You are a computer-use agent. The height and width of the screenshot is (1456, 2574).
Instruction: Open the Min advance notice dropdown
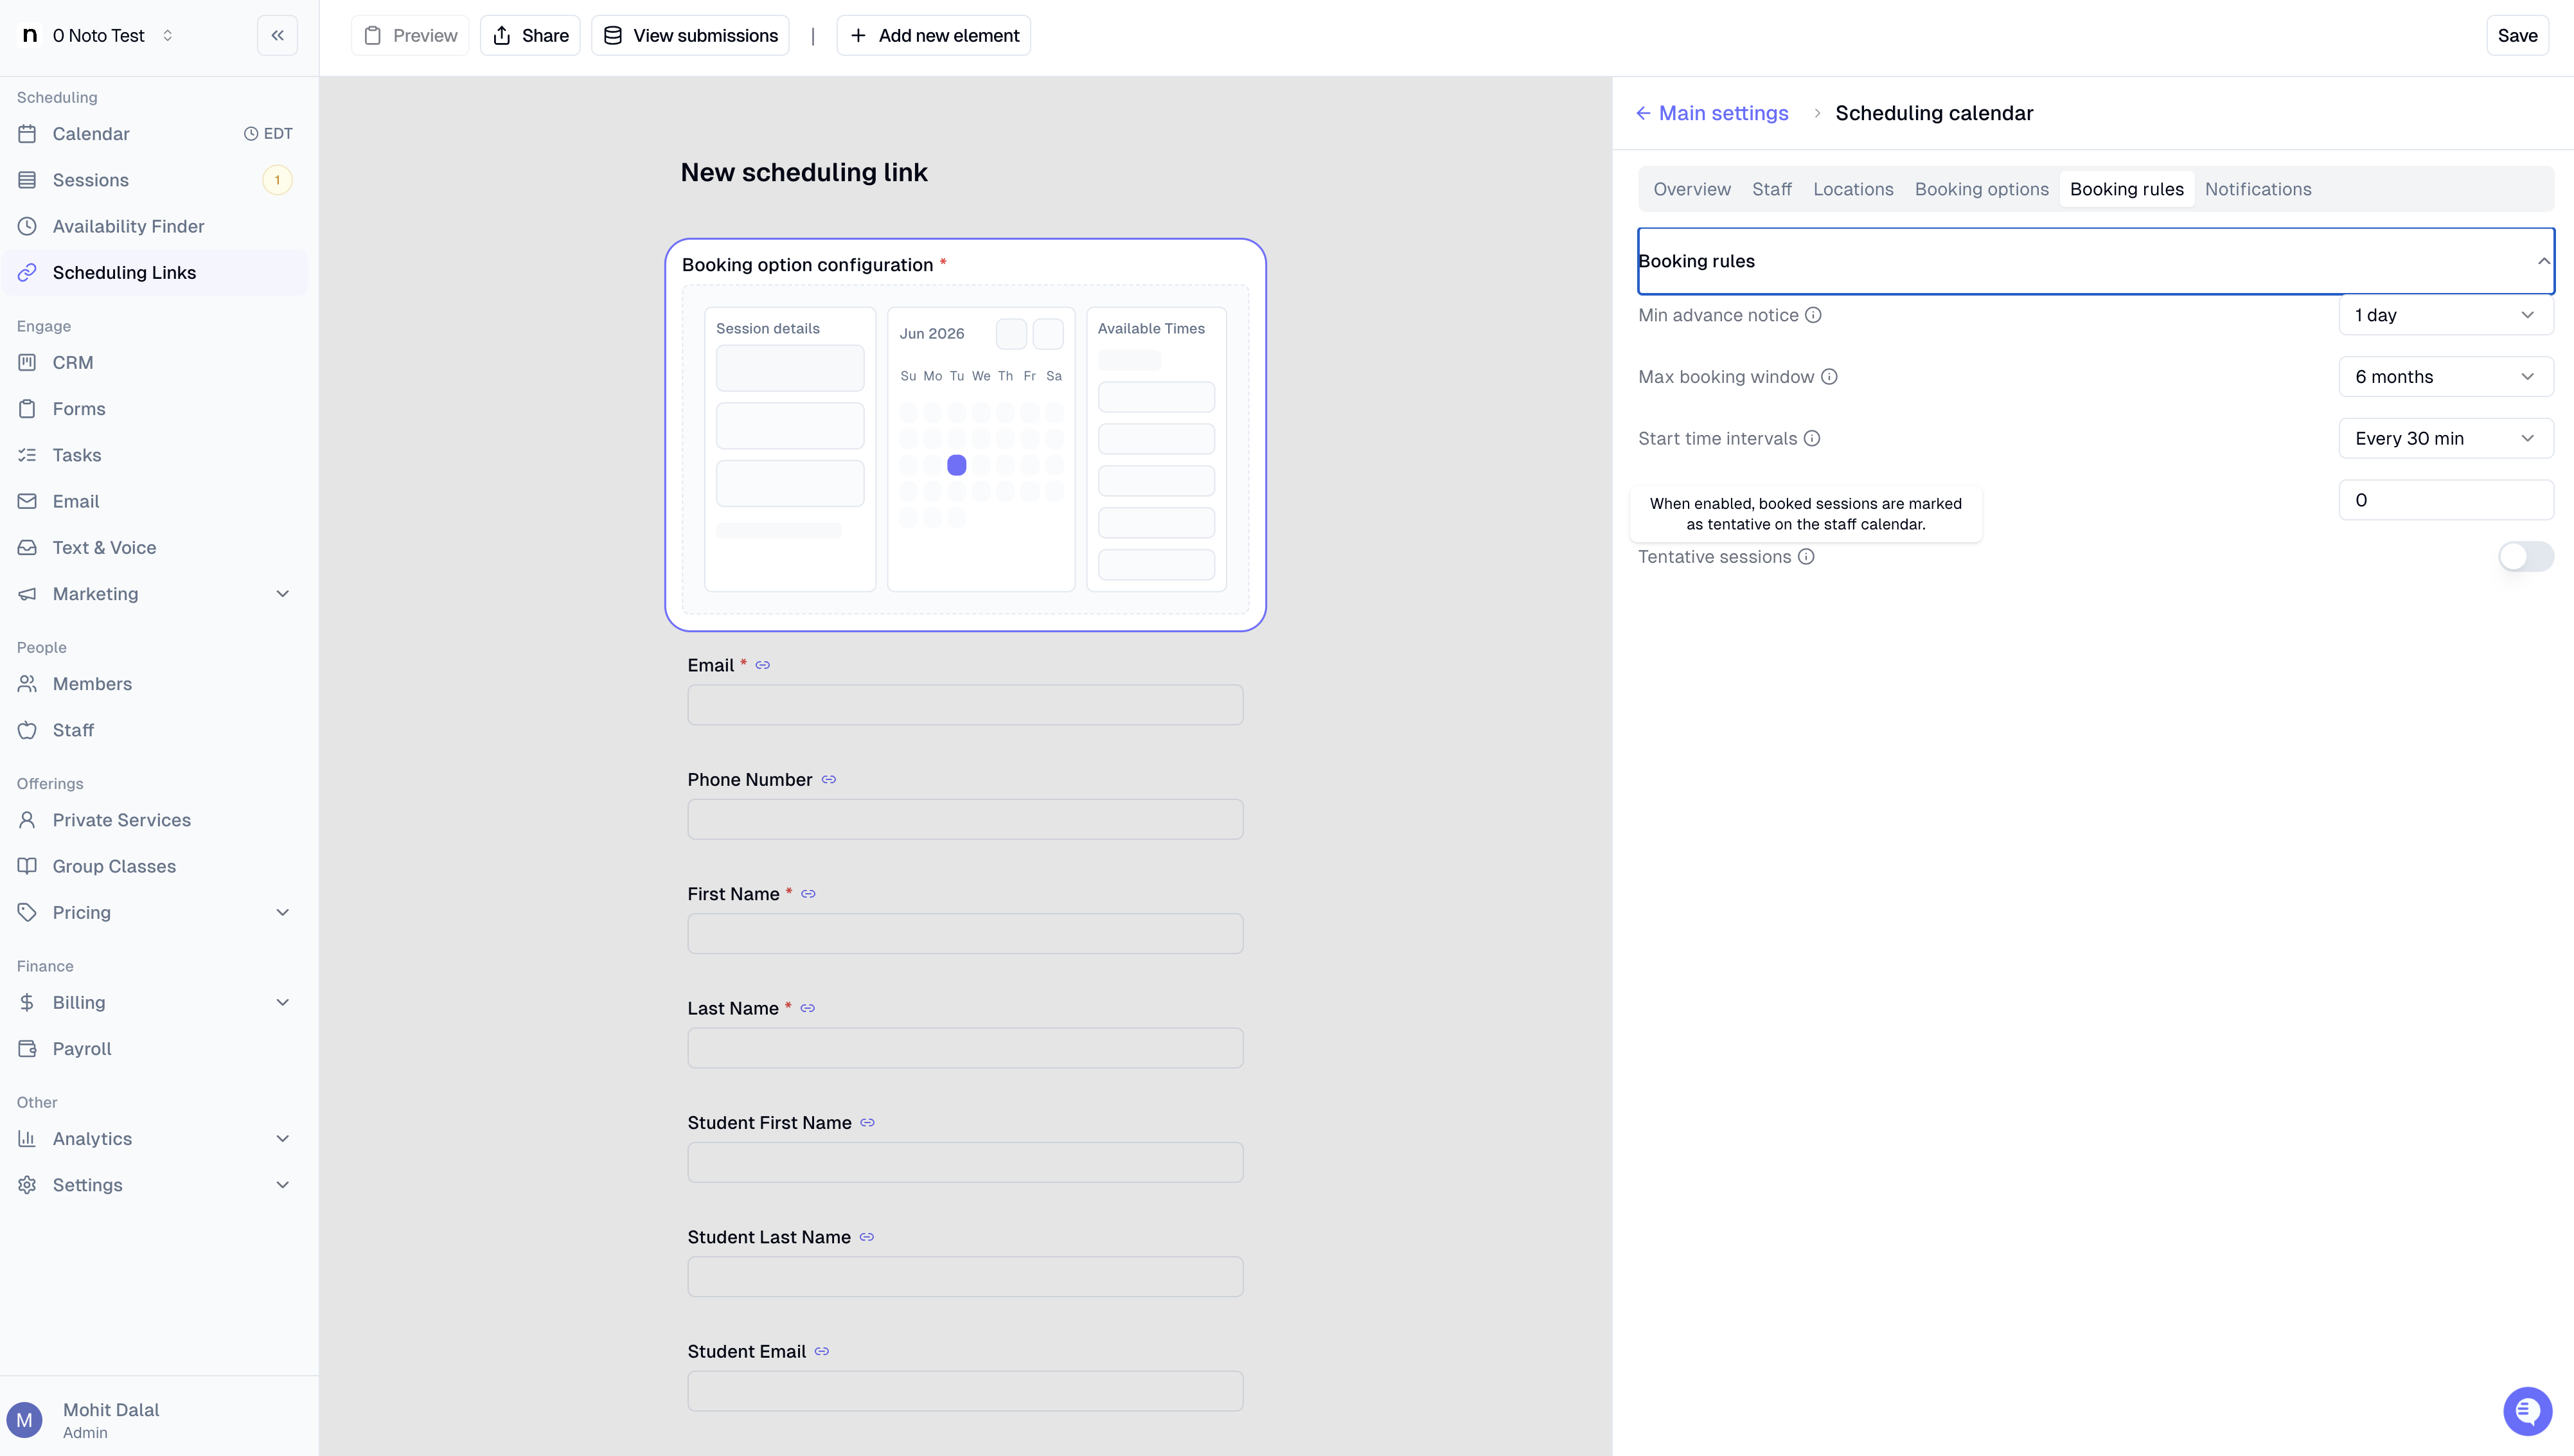[2445, 315]
